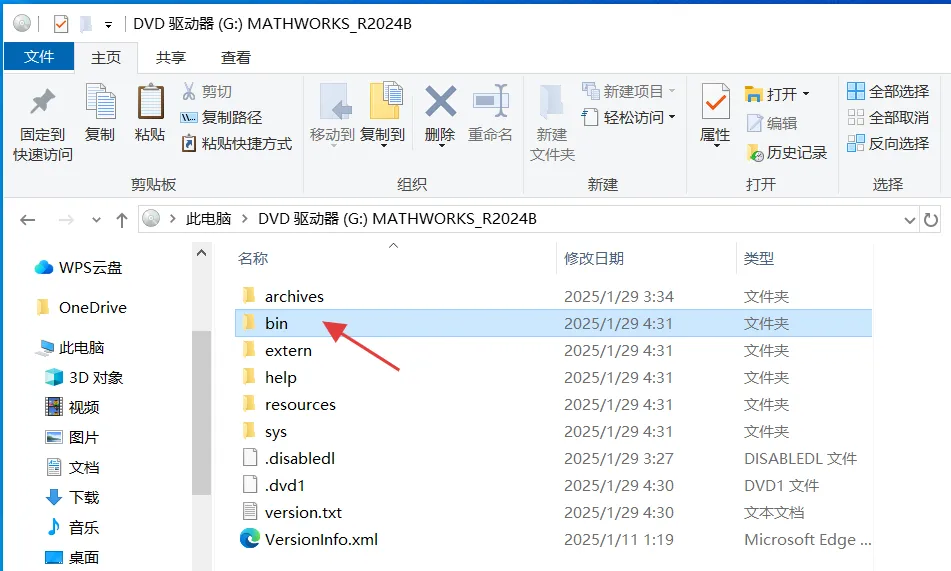The width and height of the screenshot is (951, 571).
Task: Click the Refresh button beside address bar
Action: (931, 220)
